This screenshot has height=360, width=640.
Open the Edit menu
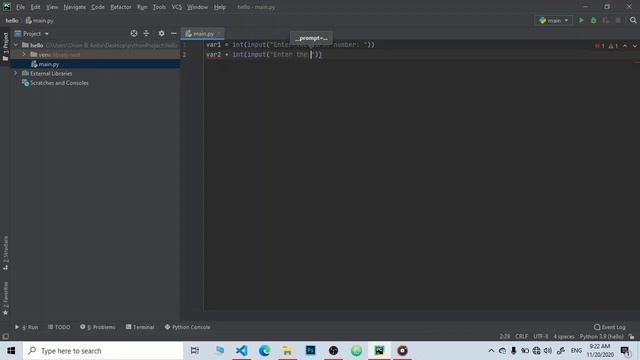tap(36, 7)
